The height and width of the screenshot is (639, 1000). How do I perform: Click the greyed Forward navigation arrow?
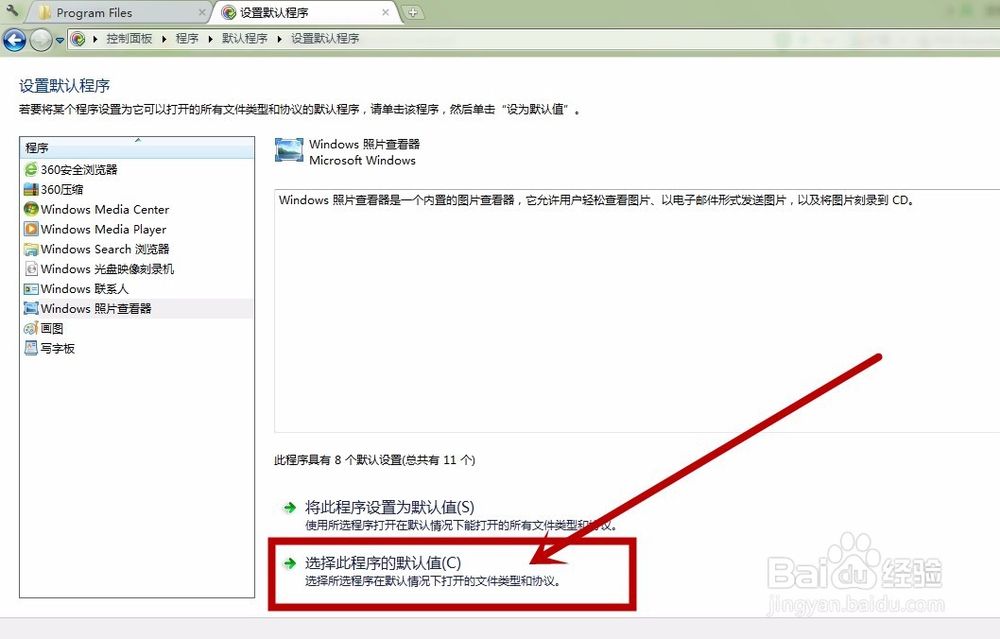coord(41,40)
